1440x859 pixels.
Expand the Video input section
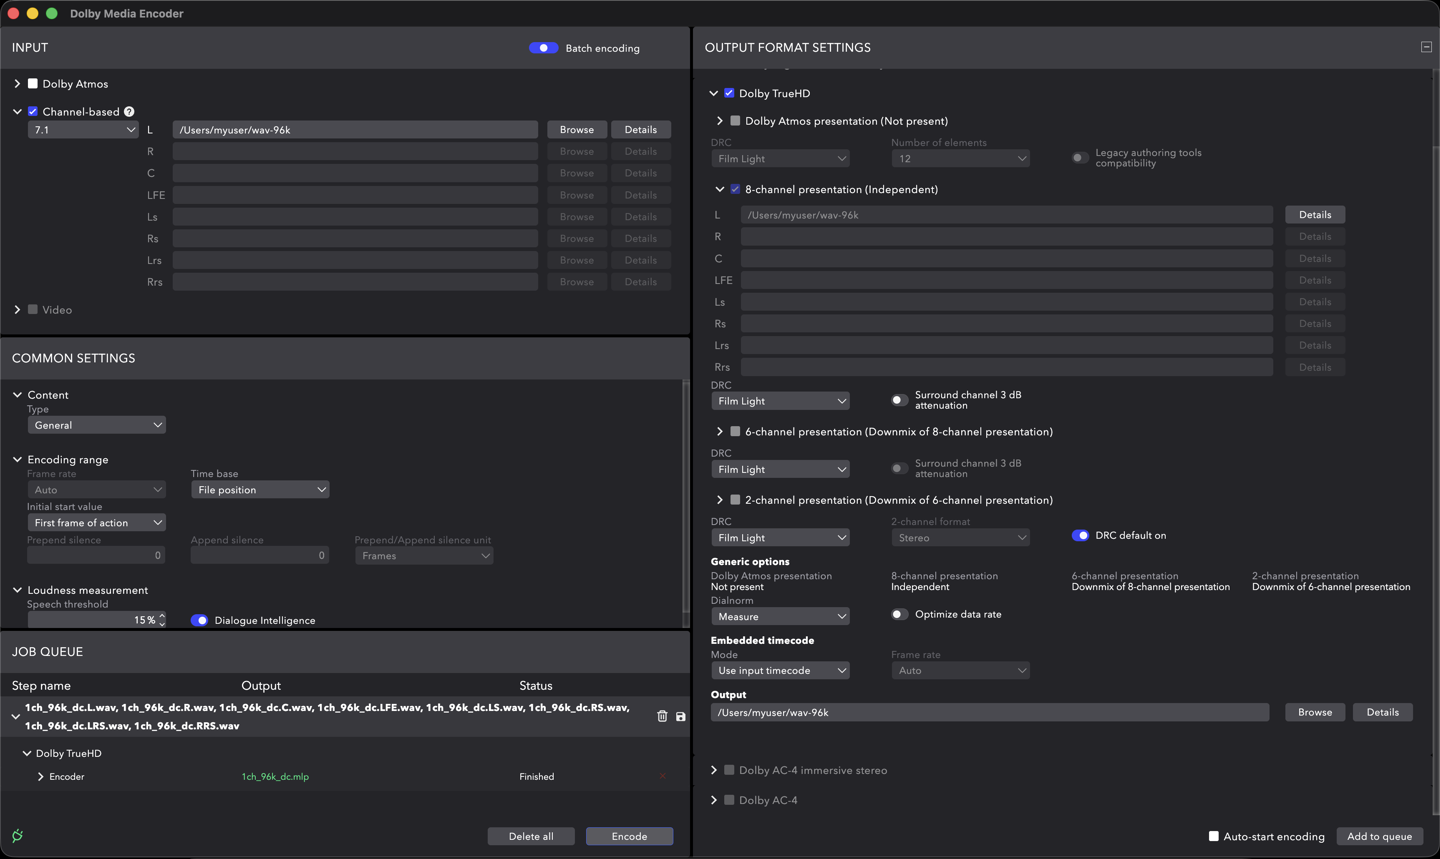coord(17,310)
